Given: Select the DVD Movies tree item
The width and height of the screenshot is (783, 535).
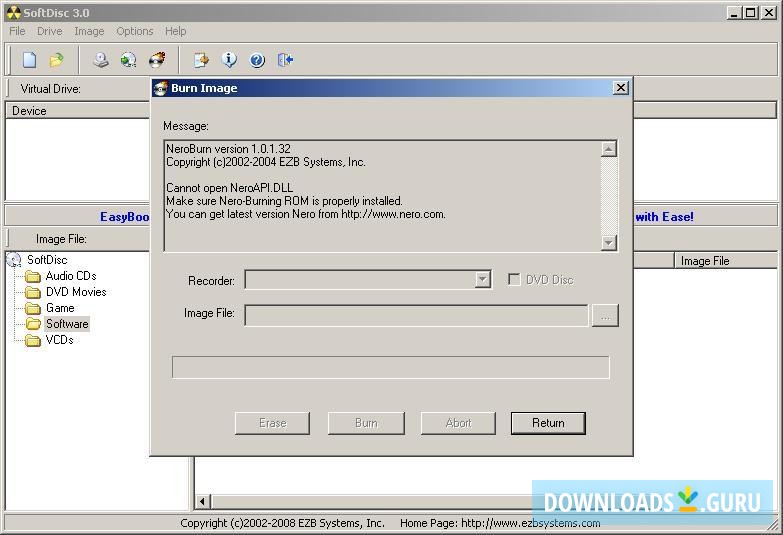Looking at the screenshot, I should point(76,292).
